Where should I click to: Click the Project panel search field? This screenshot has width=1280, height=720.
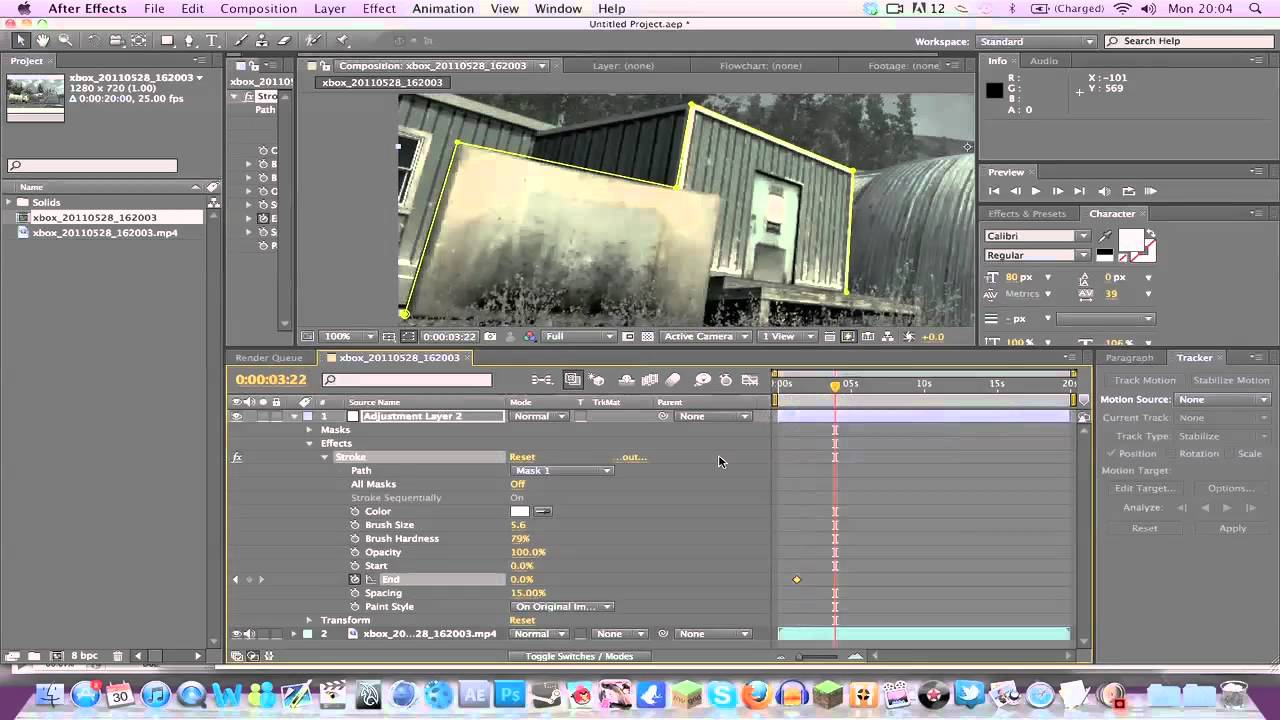[x=92, y=166]
